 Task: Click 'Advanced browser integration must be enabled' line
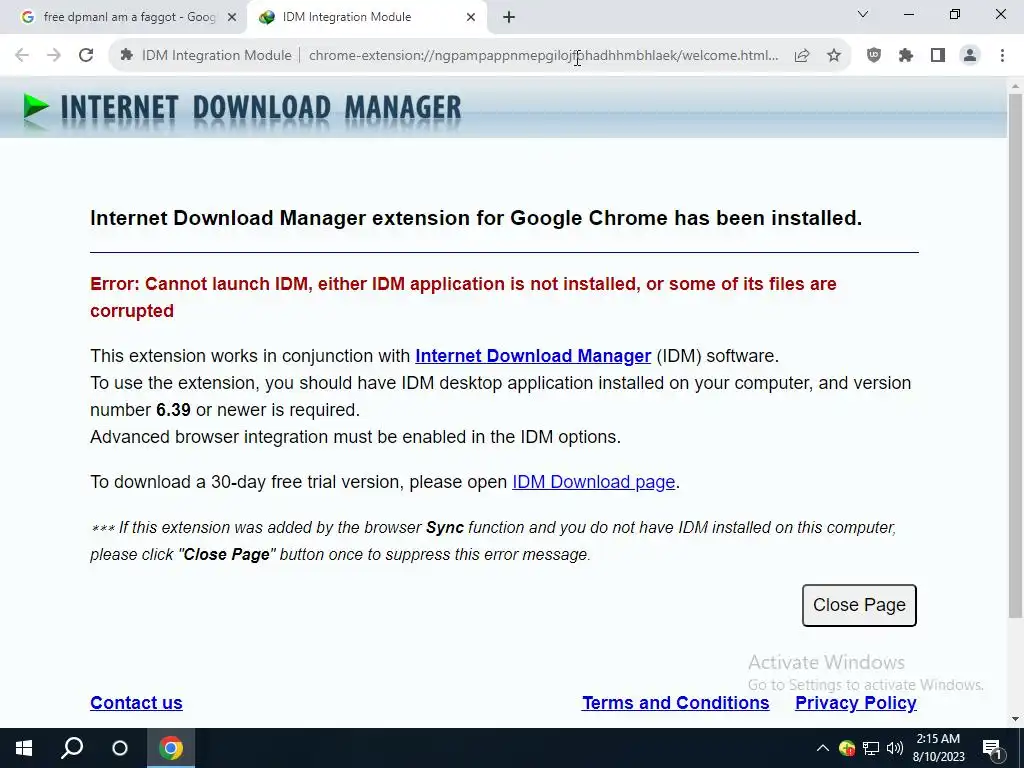[355, 437]
